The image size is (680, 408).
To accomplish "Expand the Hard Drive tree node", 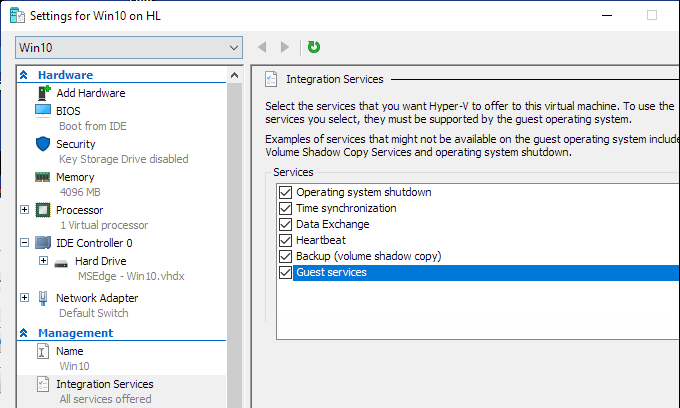I will (x=43, y=261).
